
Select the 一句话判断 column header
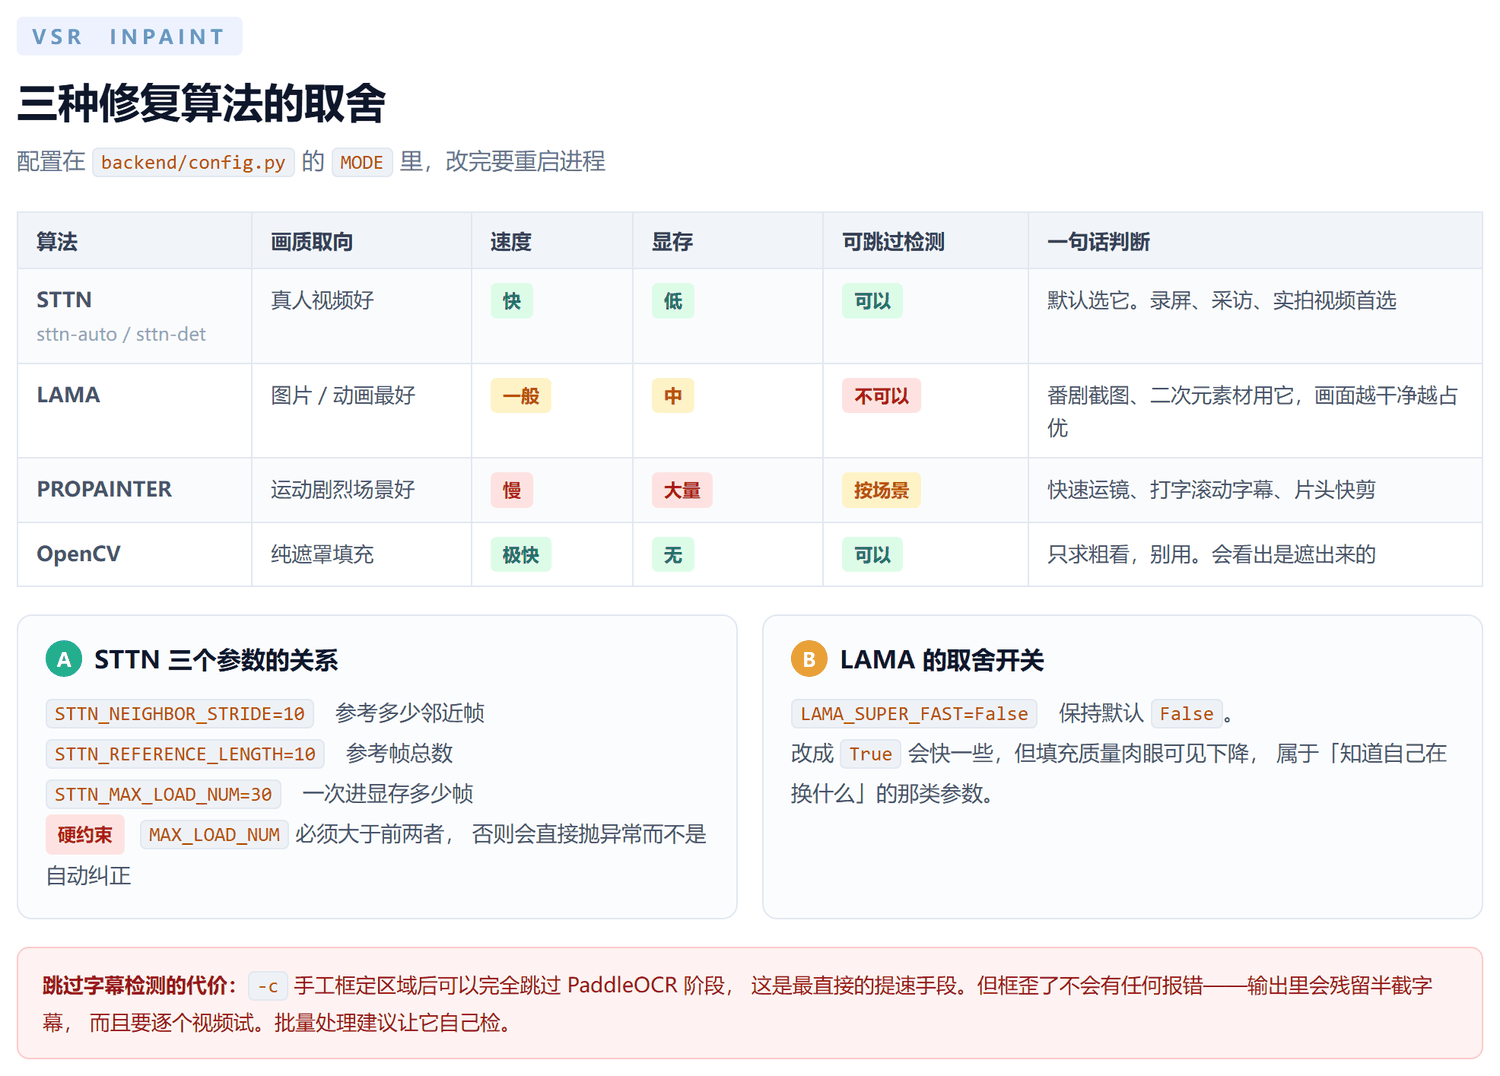point(1255,241)
